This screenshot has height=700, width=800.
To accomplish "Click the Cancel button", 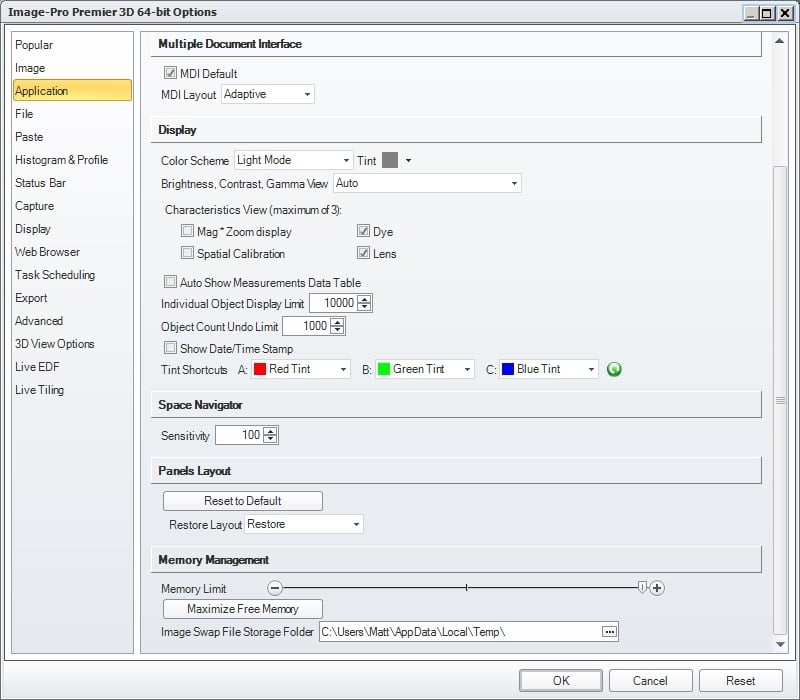I will 650,681.
